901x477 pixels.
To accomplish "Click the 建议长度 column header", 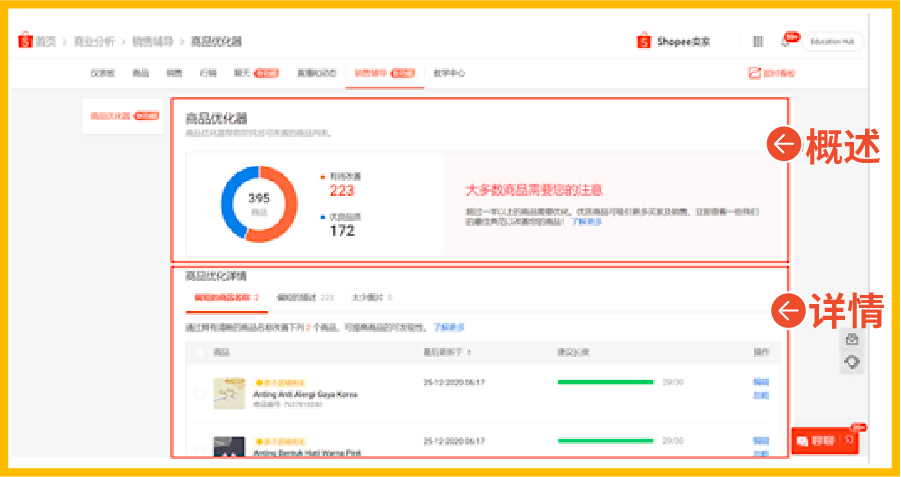I will (x=573, y=352).
